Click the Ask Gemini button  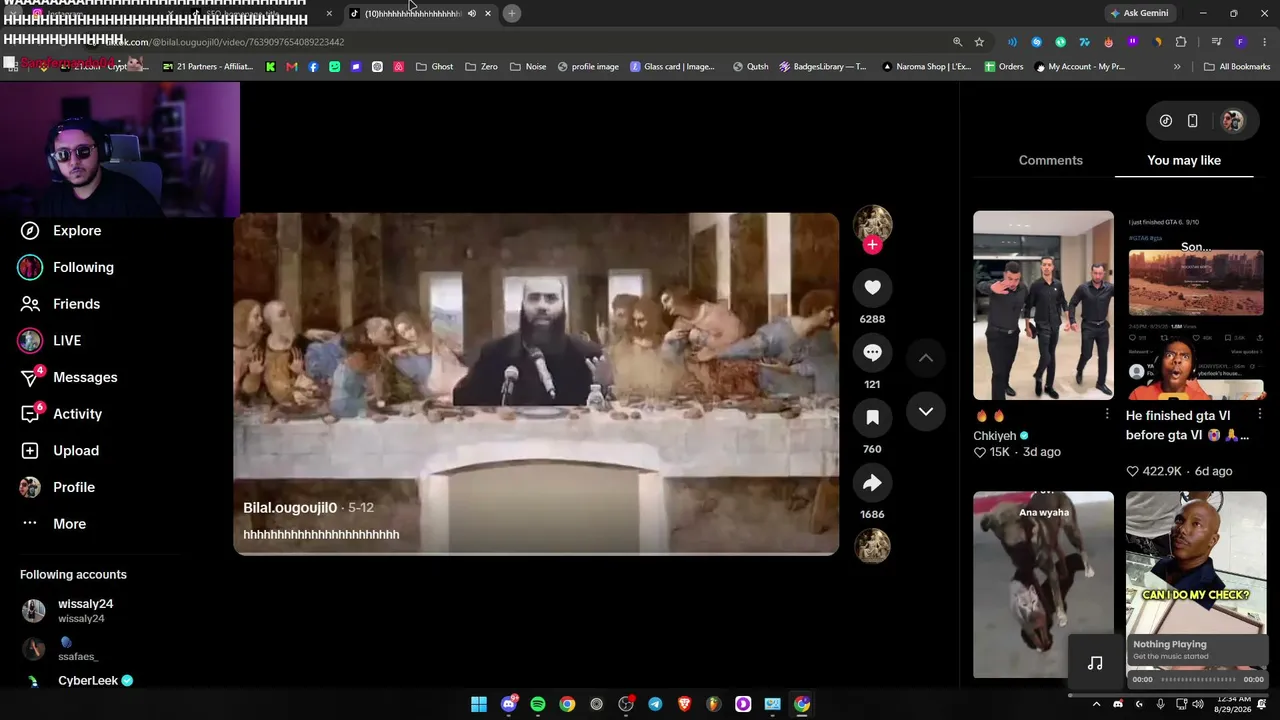tap(1138, 13)
